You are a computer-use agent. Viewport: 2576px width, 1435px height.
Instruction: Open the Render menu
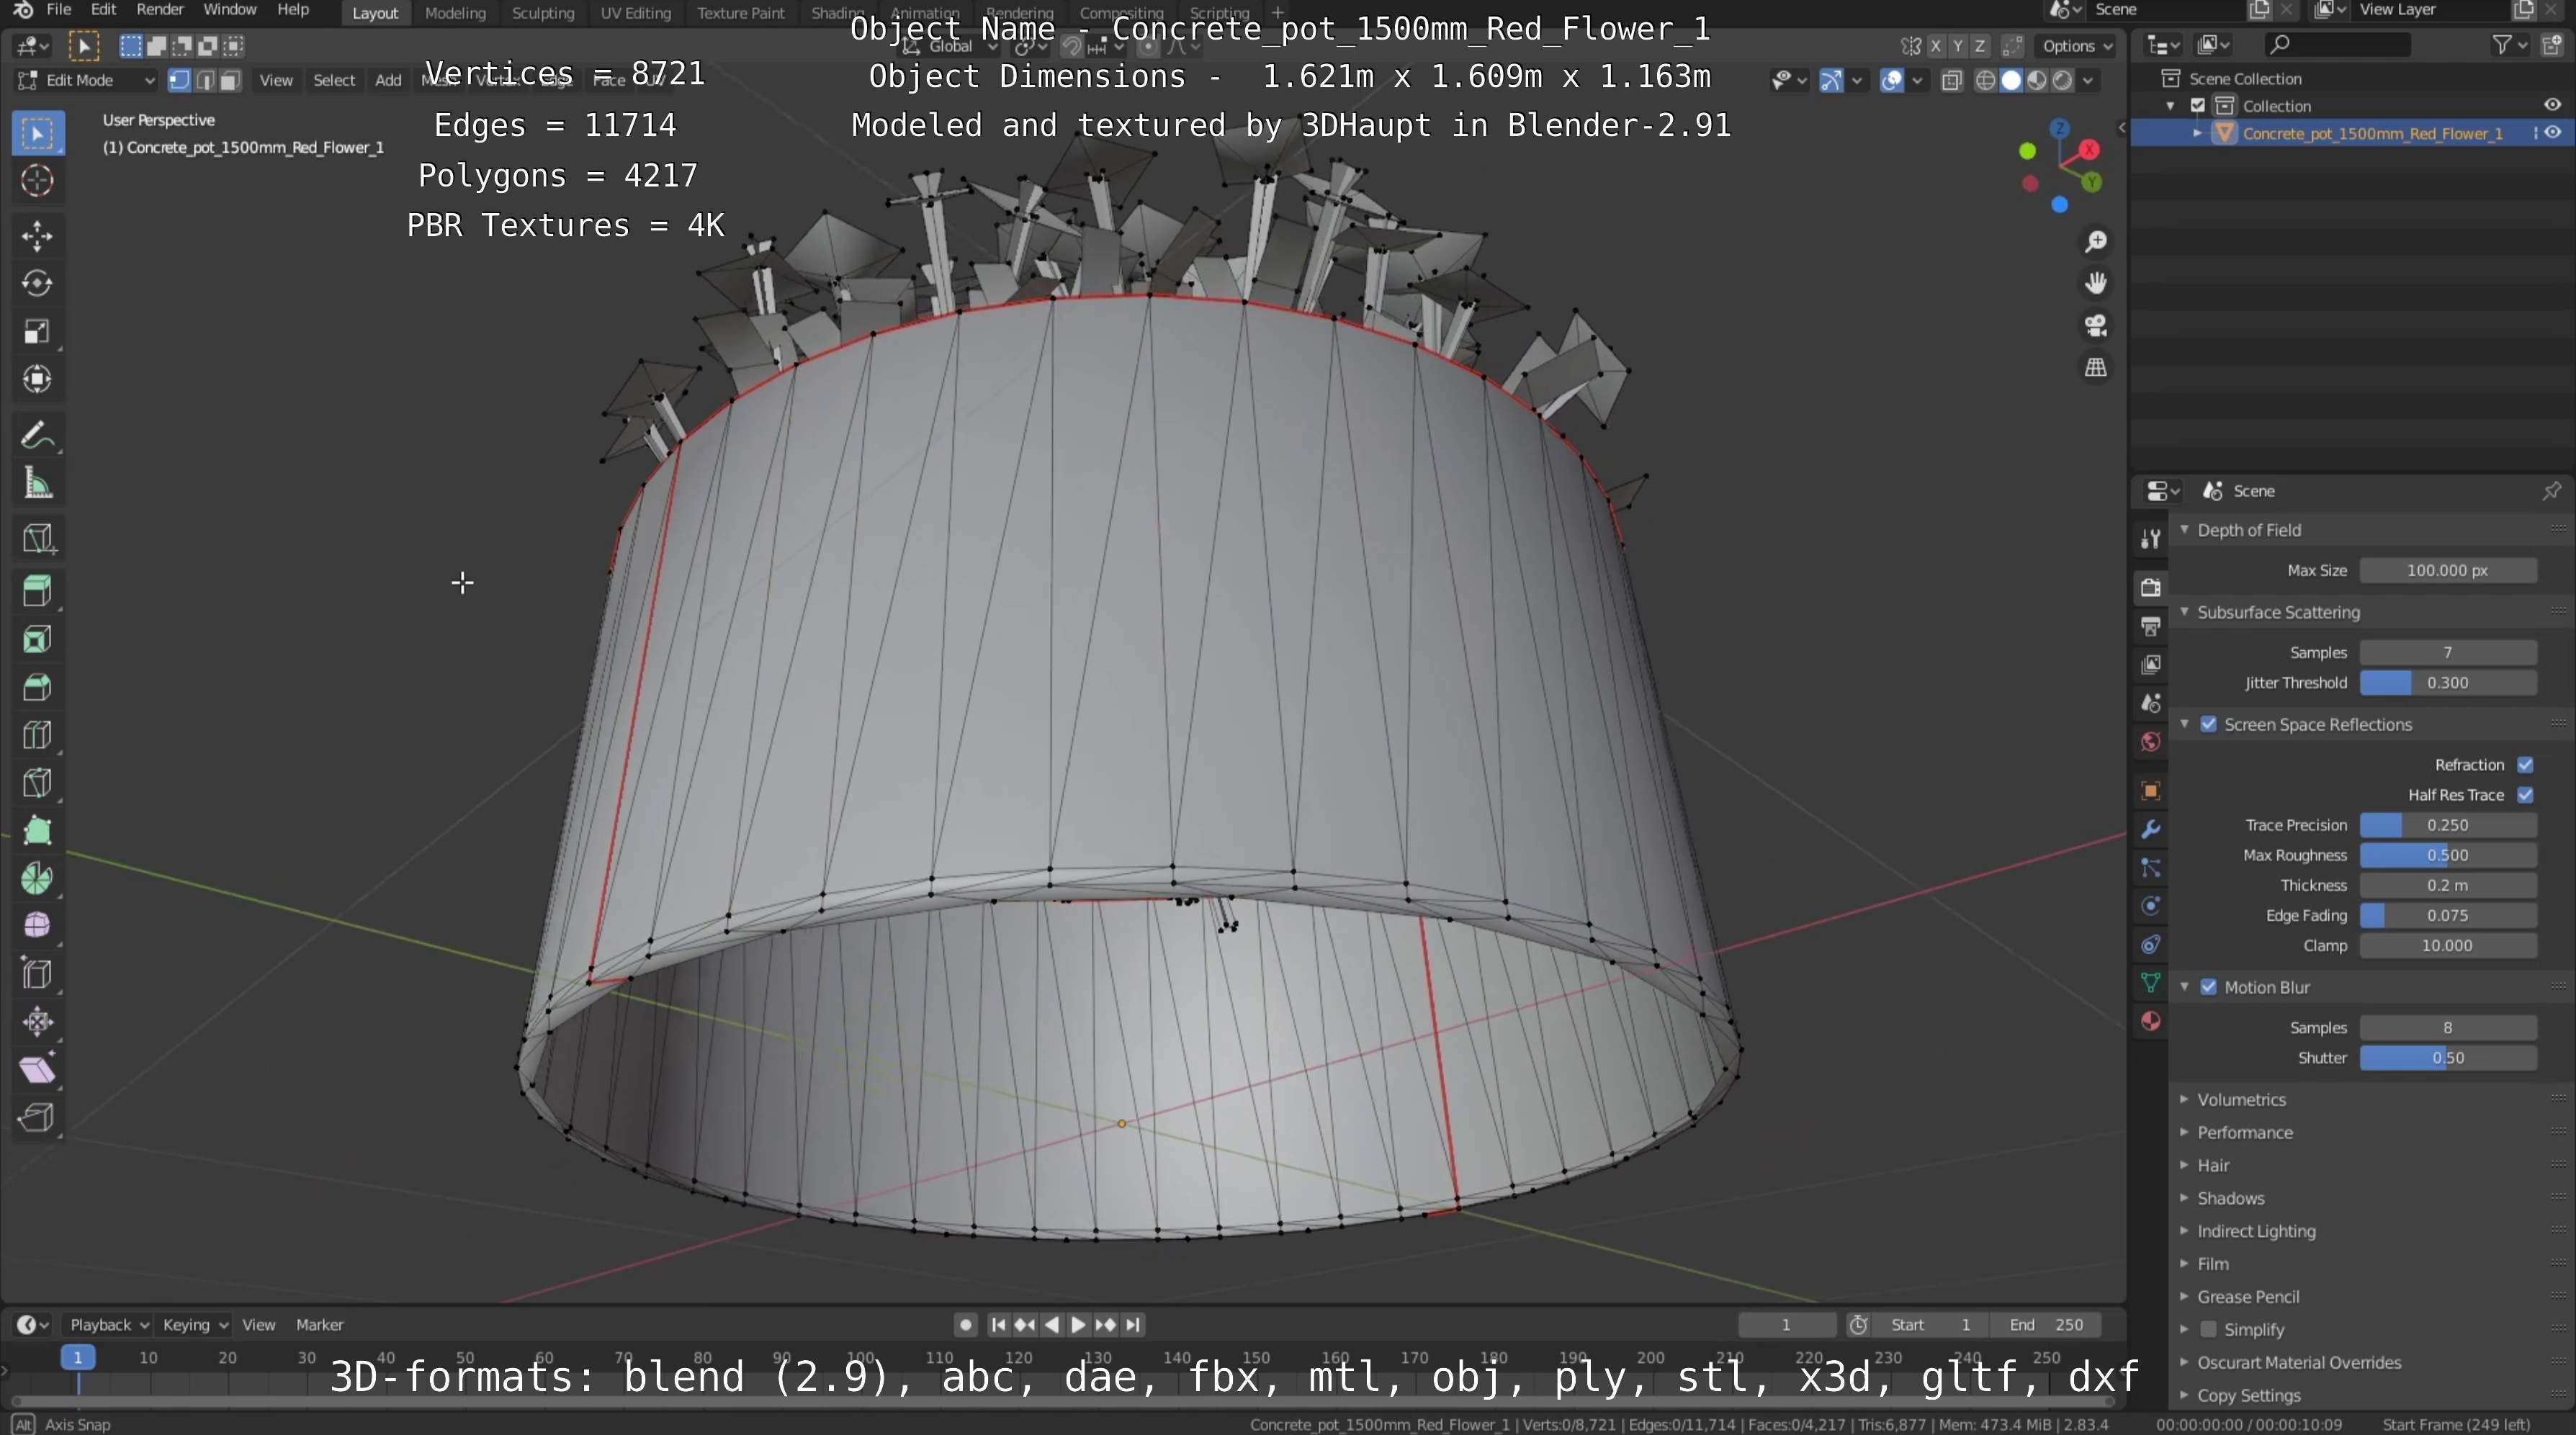click(x=159, y=10)
